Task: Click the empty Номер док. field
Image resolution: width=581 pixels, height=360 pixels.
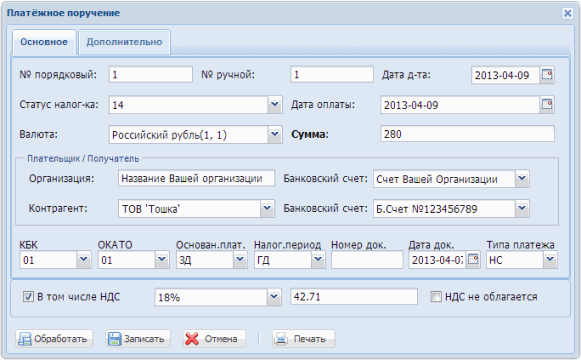Action: 367,260
